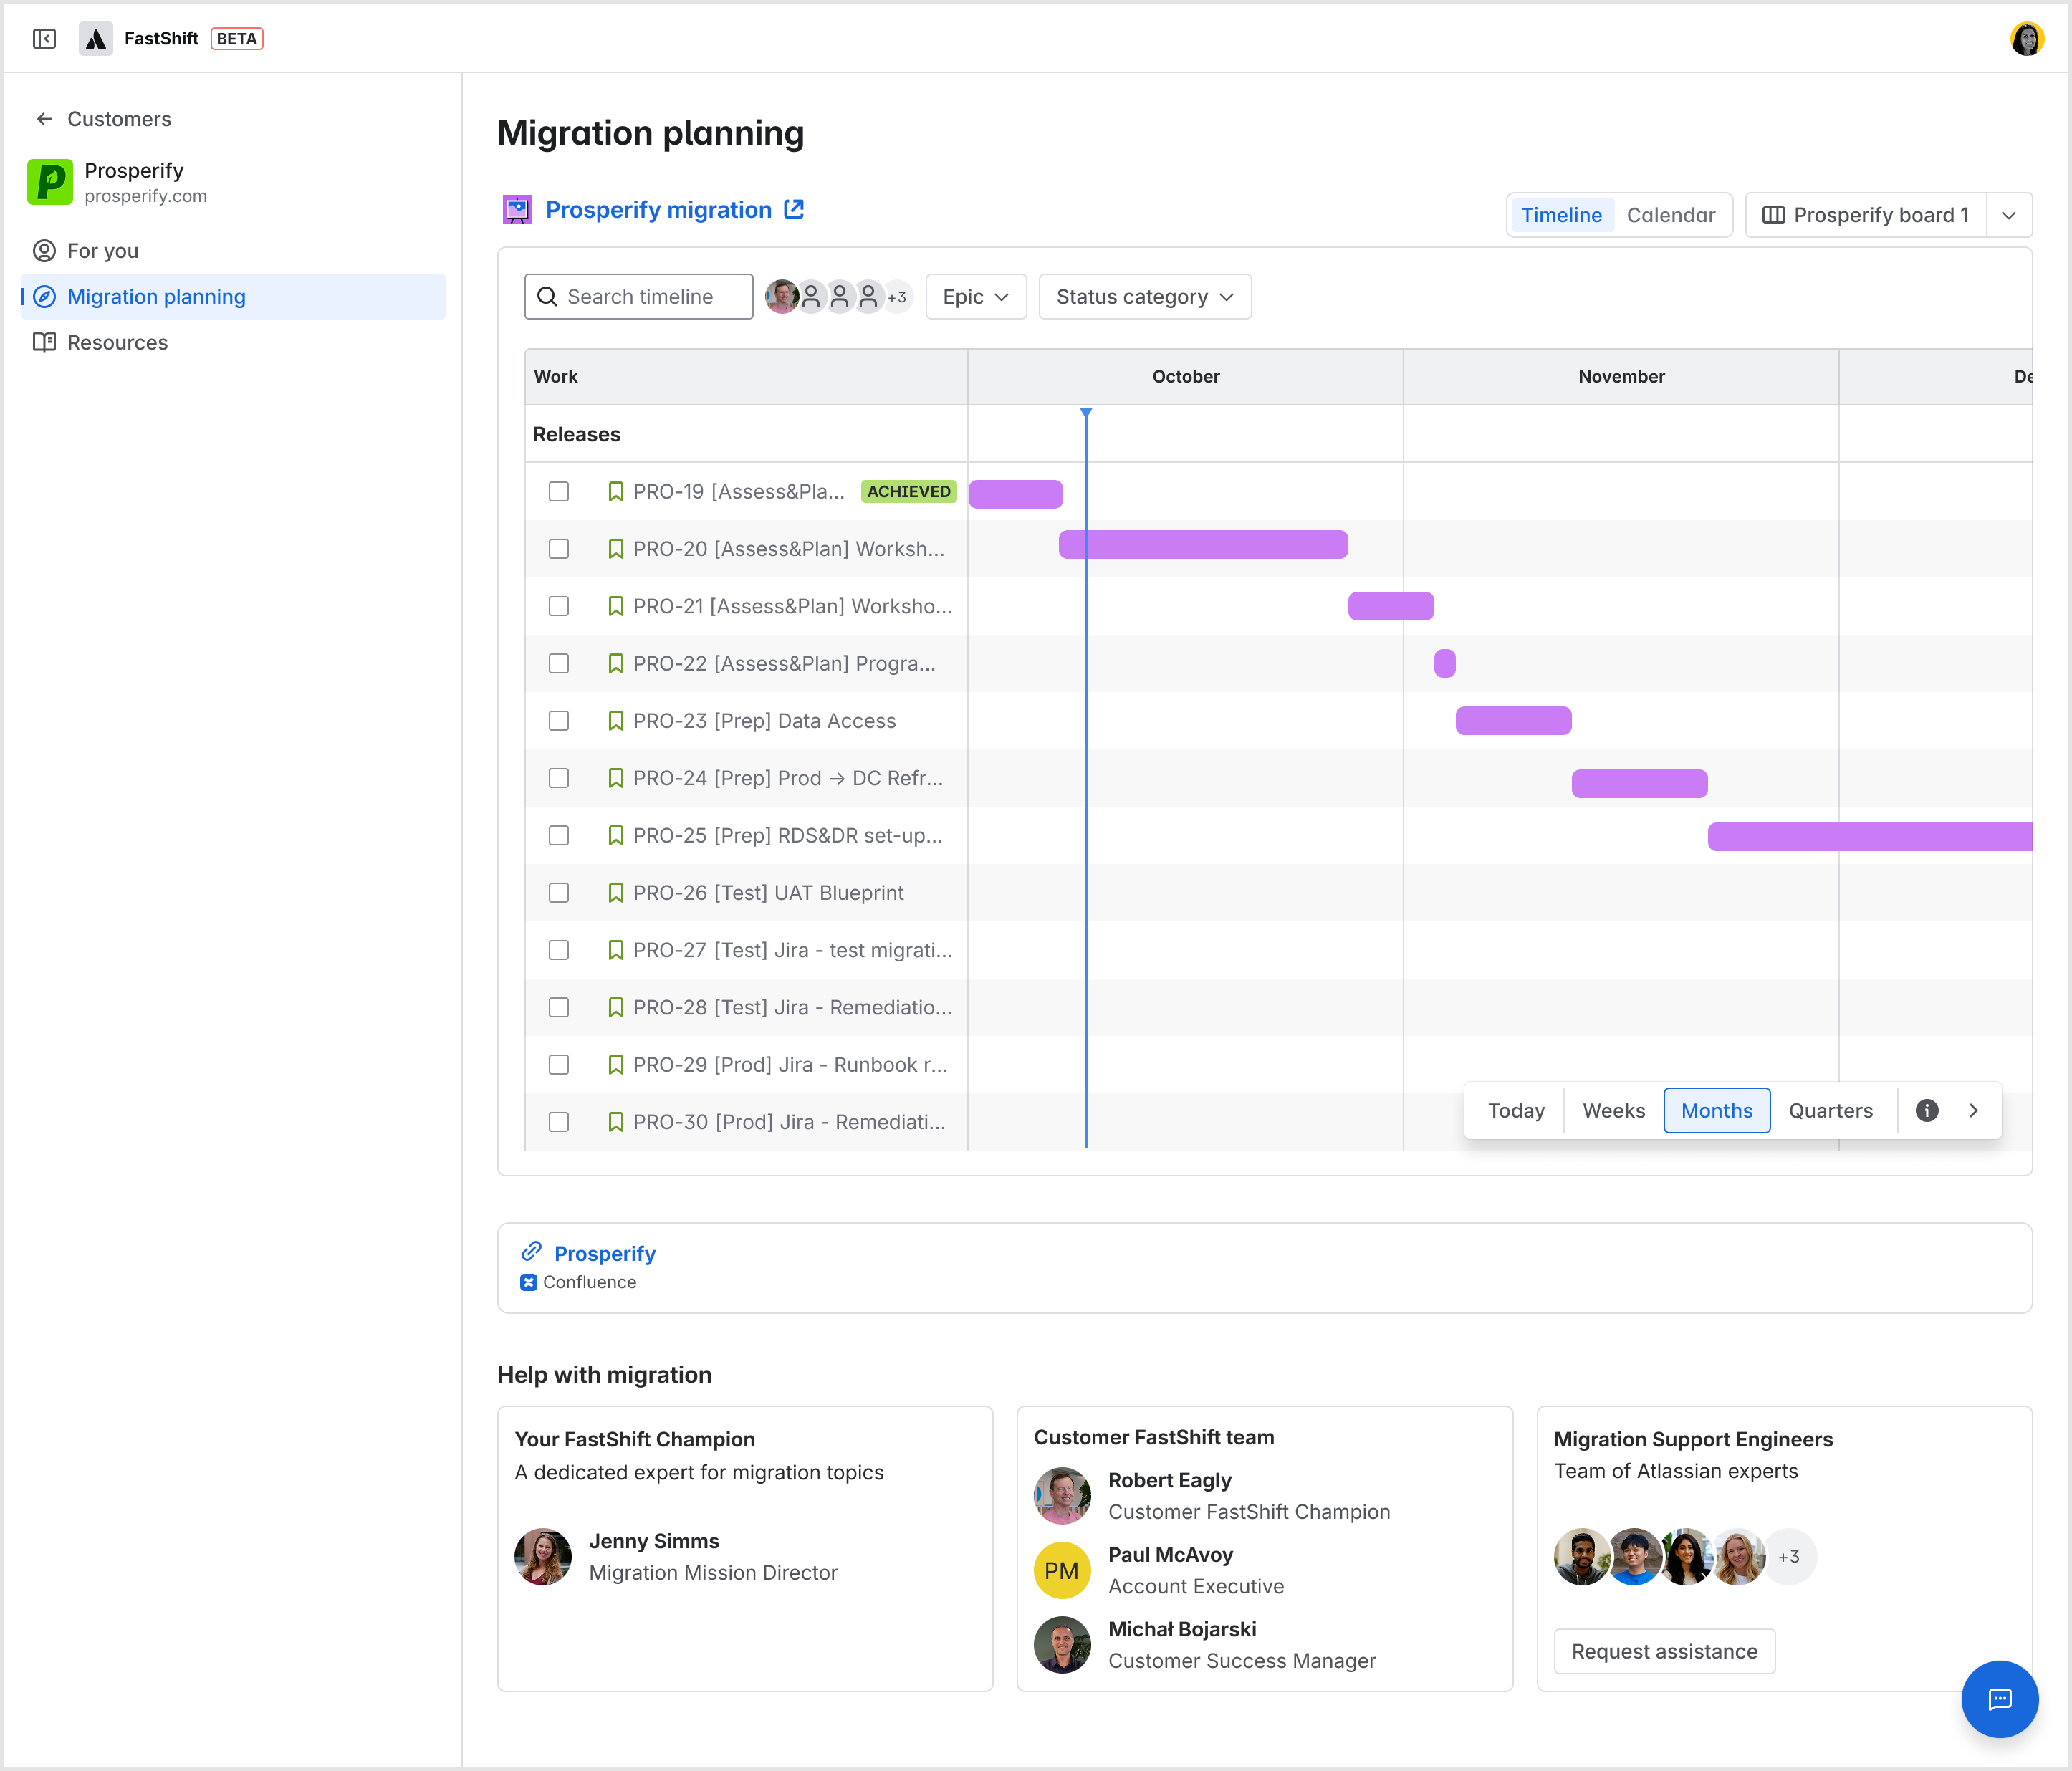Expand the Prosperify board 1 selector
The image size is (2072, 1771).
tap(2010, 214)
